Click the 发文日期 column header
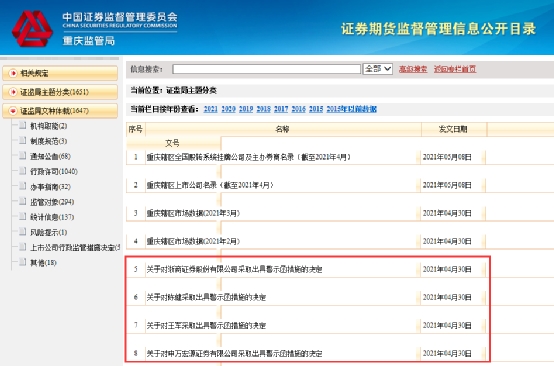 point(454,129)
